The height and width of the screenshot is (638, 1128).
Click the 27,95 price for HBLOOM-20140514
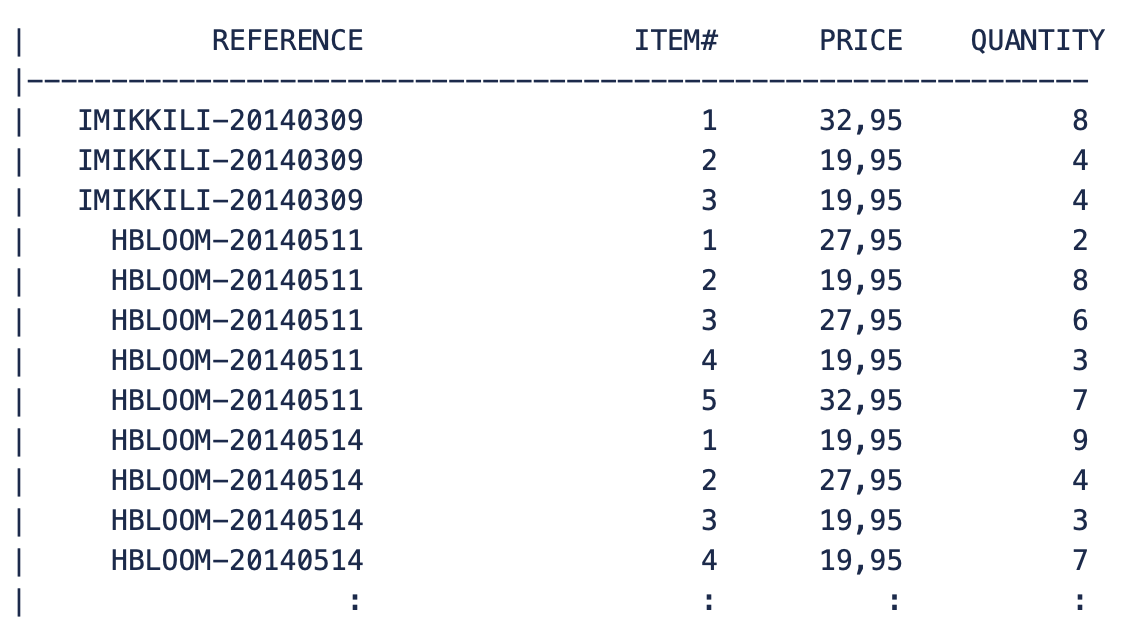click(860, 481)
